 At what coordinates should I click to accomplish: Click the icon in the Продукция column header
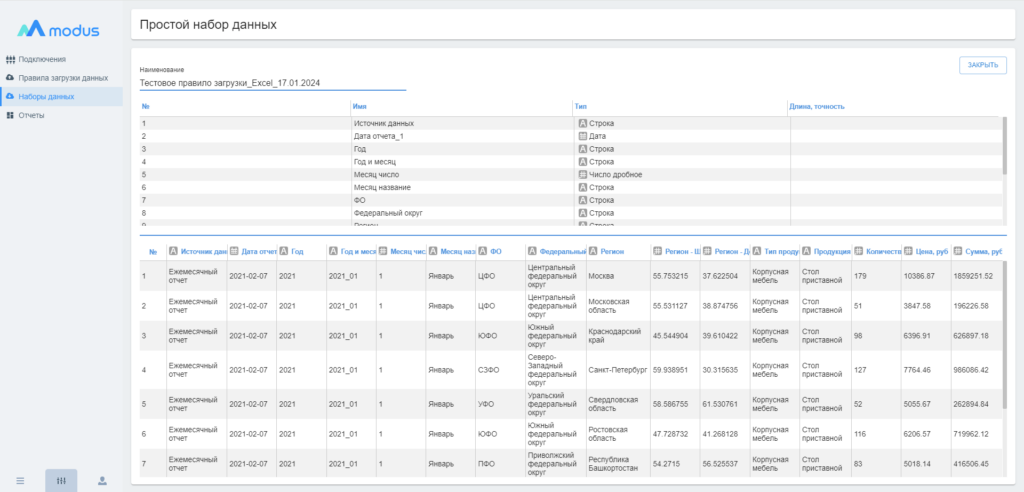pyautogui.click(x=807, y=251)
